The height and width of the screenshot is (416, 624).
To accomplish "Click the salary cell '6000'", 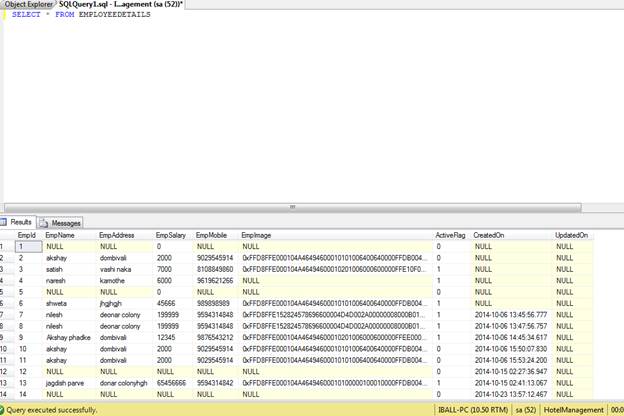I will (x=174, y=281).
